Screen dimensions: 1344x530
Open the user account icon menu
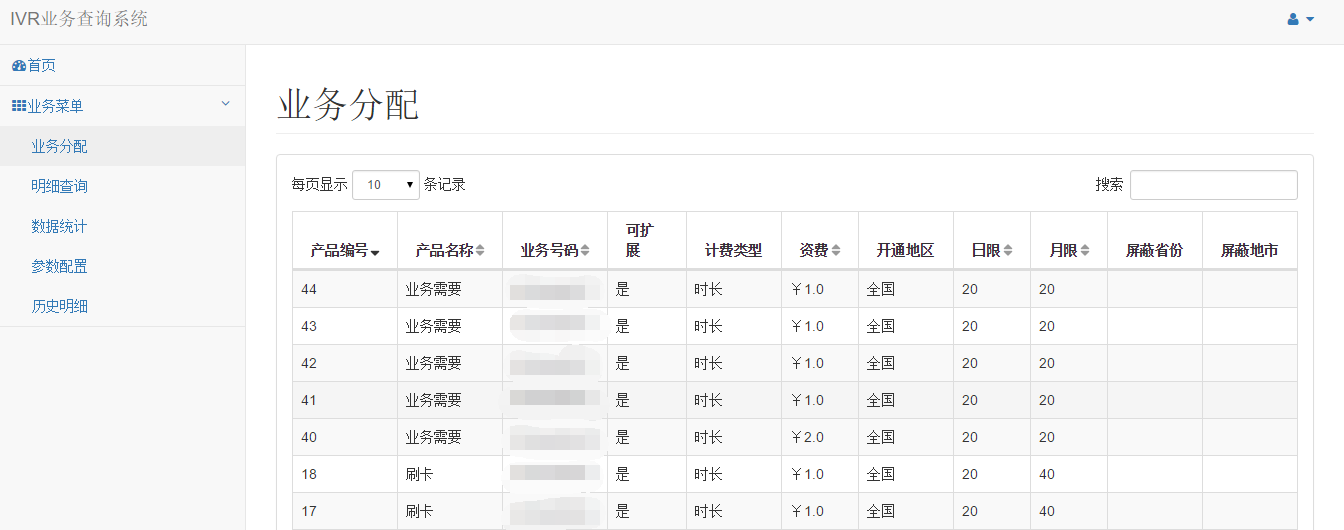(x=1292, y=19)
